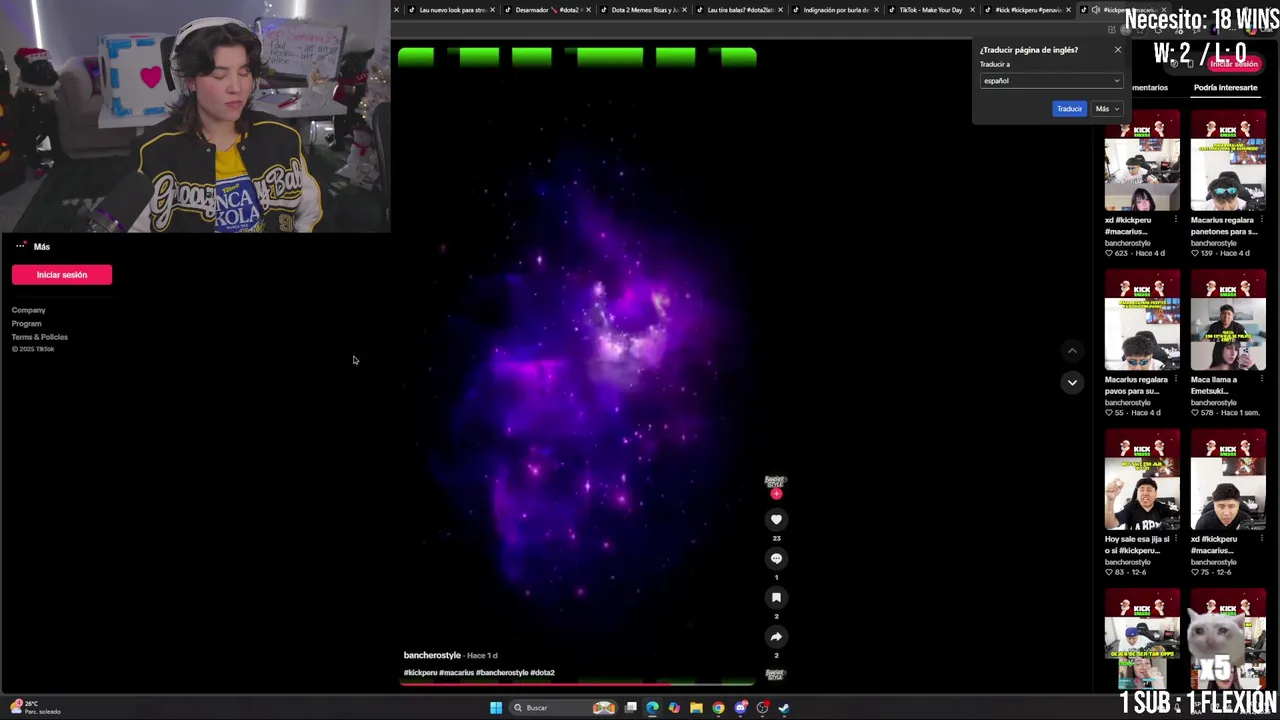This screenshot has width=1280, height=720.
Task: Go to the previous video with up chevron
Action: pos(1072,351)
